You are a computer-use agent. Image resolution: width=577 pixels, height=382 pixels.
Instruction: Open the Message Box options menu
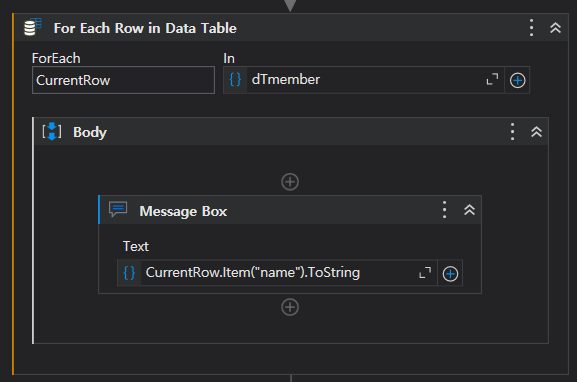tap(445, 210)
